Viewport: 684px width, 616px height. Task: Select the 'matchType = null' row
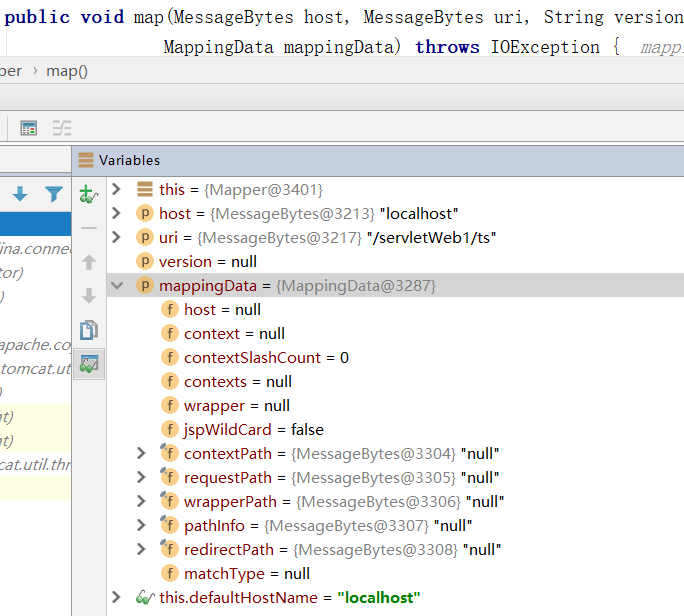click(x=395, y=574)
